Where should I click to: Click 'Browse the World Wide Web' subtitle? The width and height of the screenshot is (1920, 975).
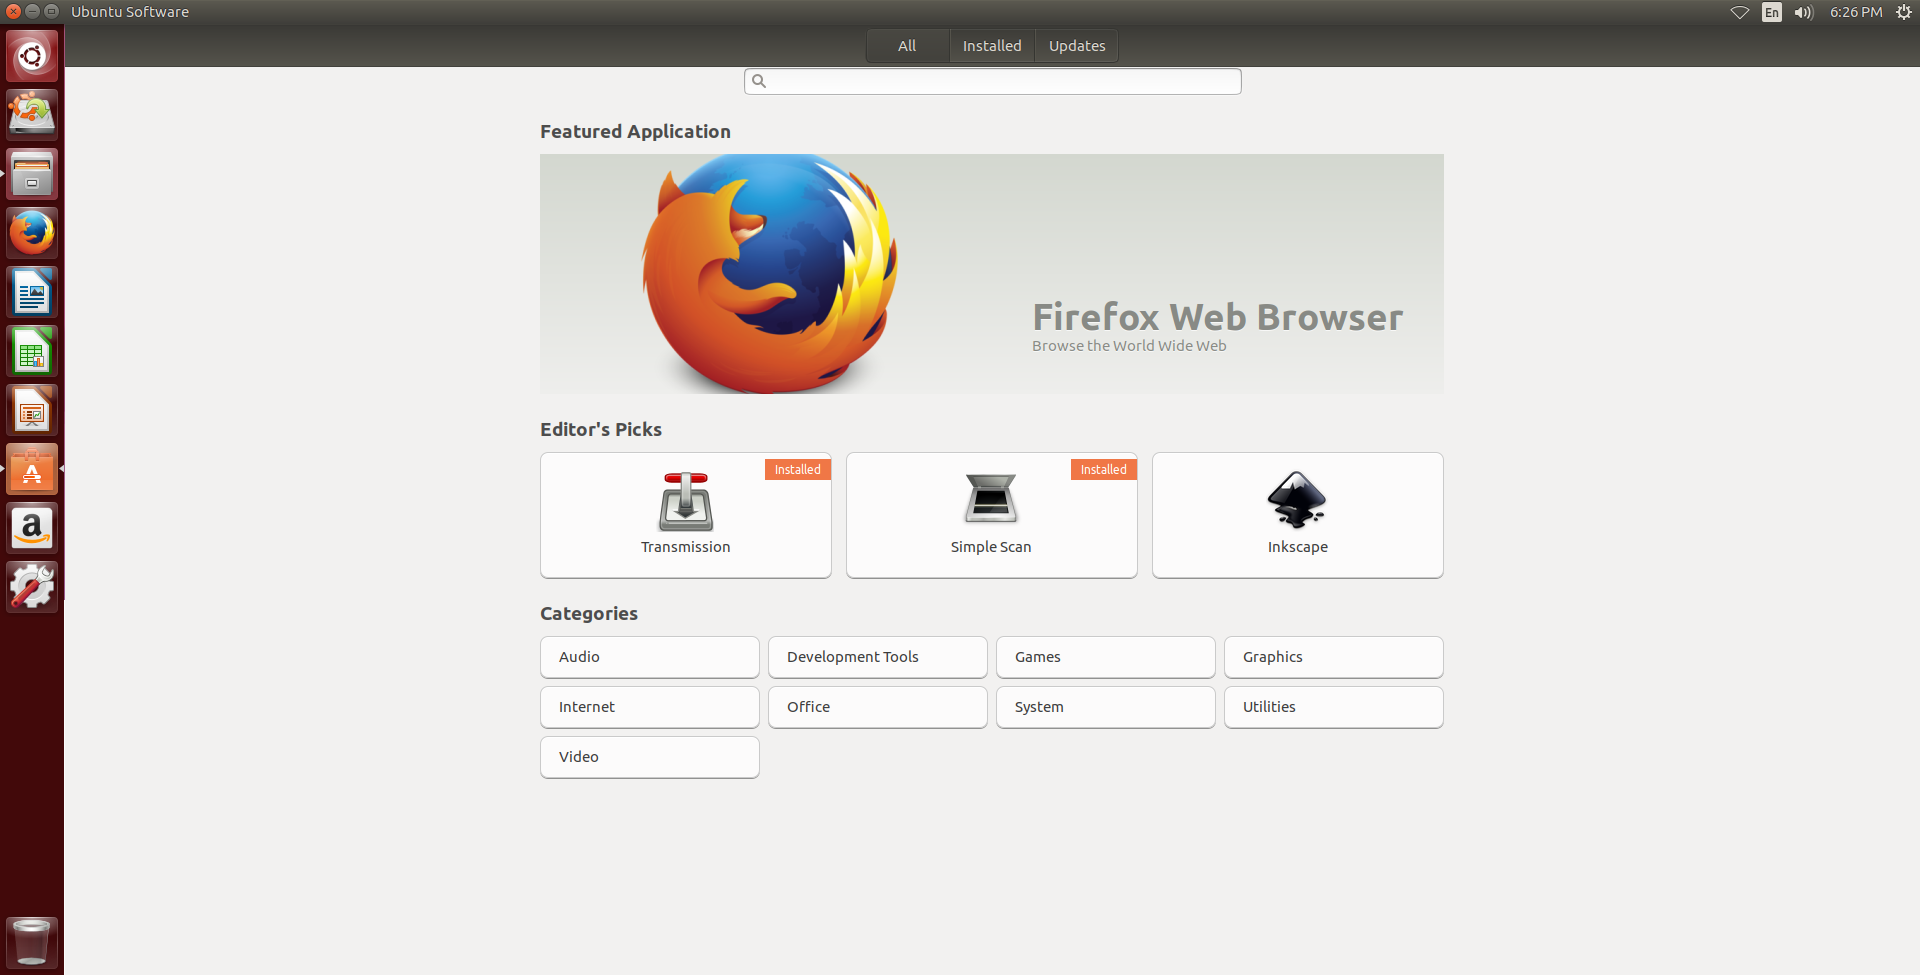click(1129, 346)
